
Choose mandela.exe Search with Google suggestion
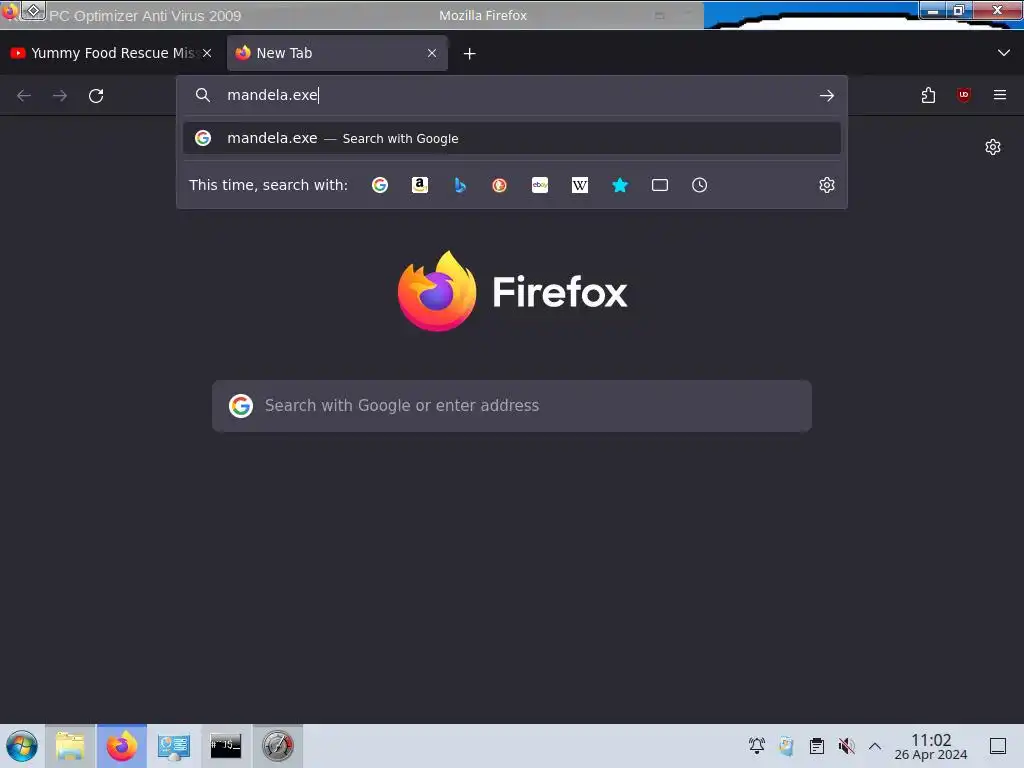[512, 138]
